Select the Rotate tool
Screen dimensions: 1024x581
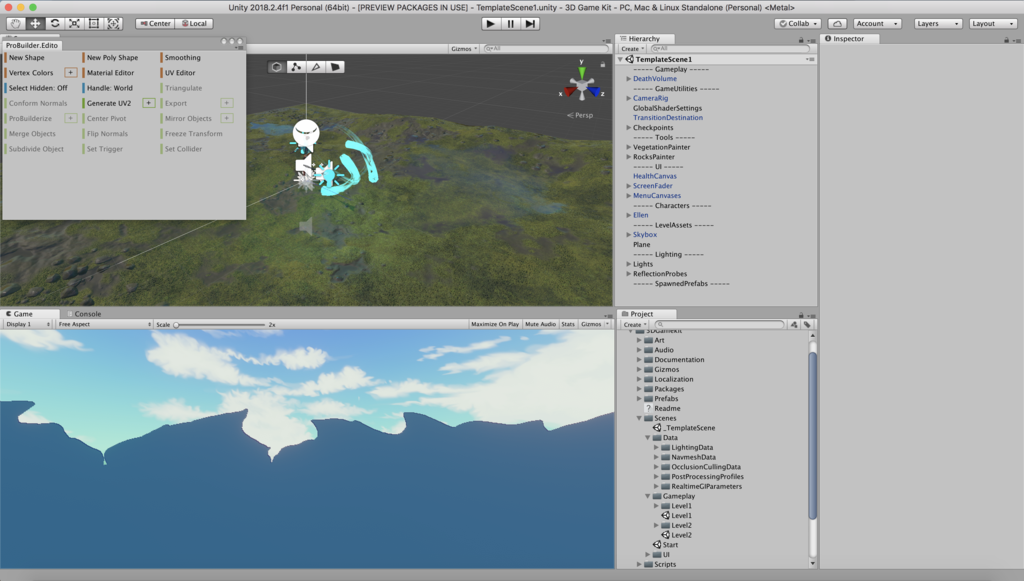coord(55,24)
